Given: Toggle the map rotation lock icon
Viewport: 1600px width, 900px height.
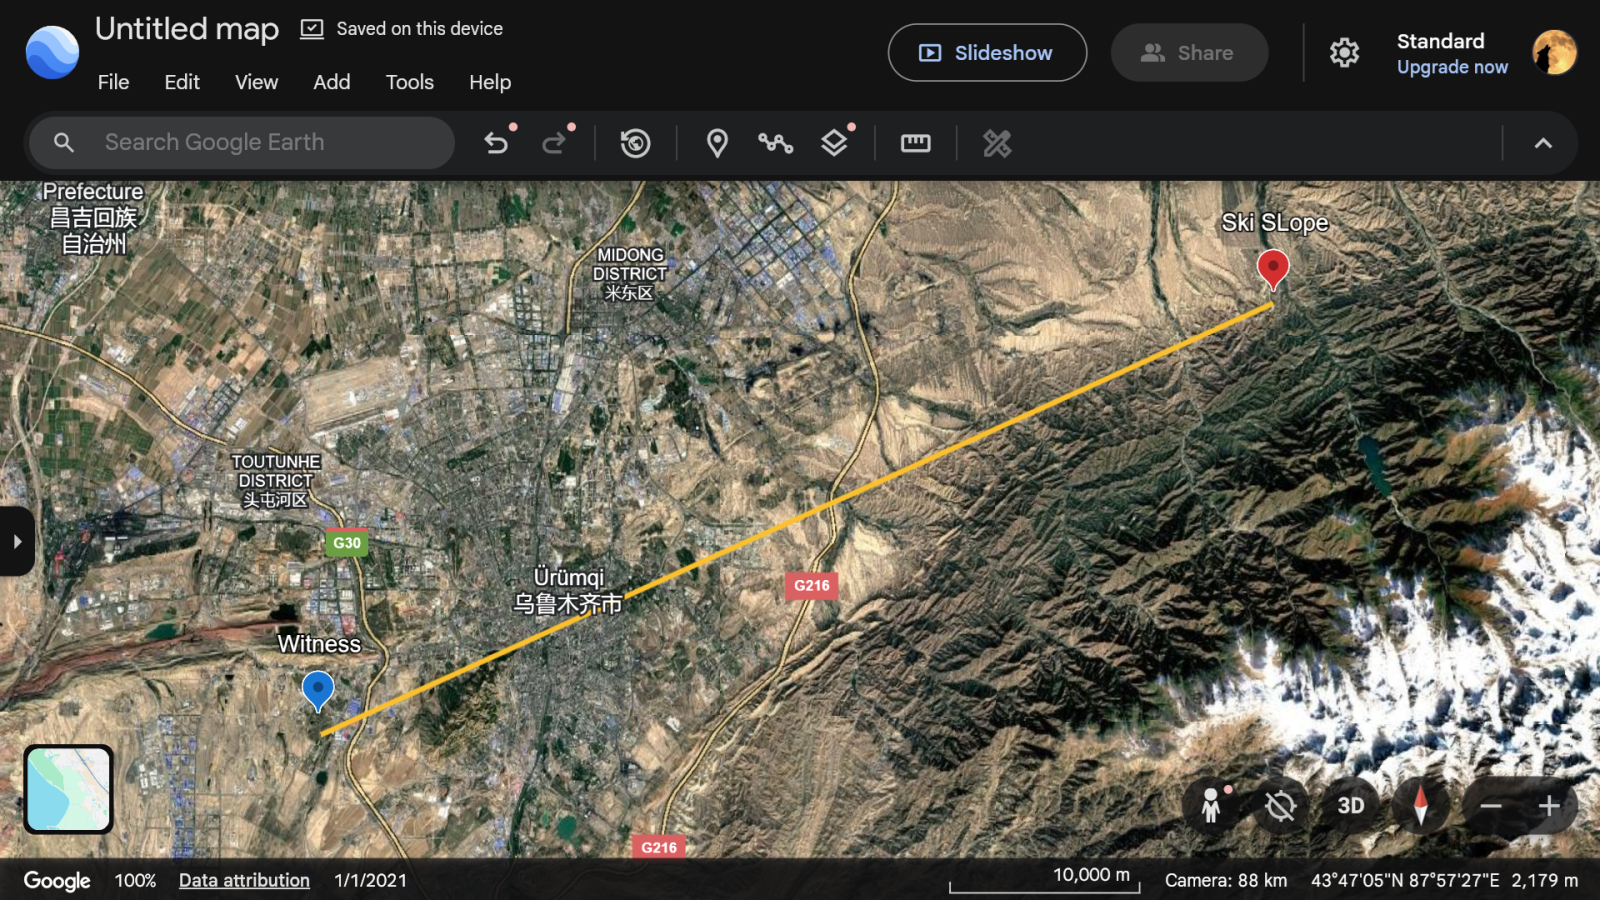Looking at the screenshot, I should [x=1280, y=805].
